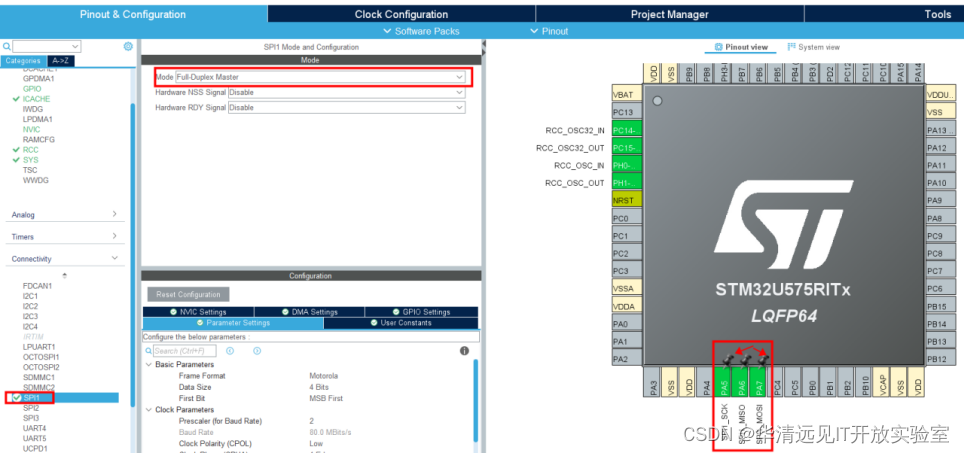Toggle the SPI1 enabled checkmark
Viewport: 964px width, 454px height.
[x=17, y=397]
